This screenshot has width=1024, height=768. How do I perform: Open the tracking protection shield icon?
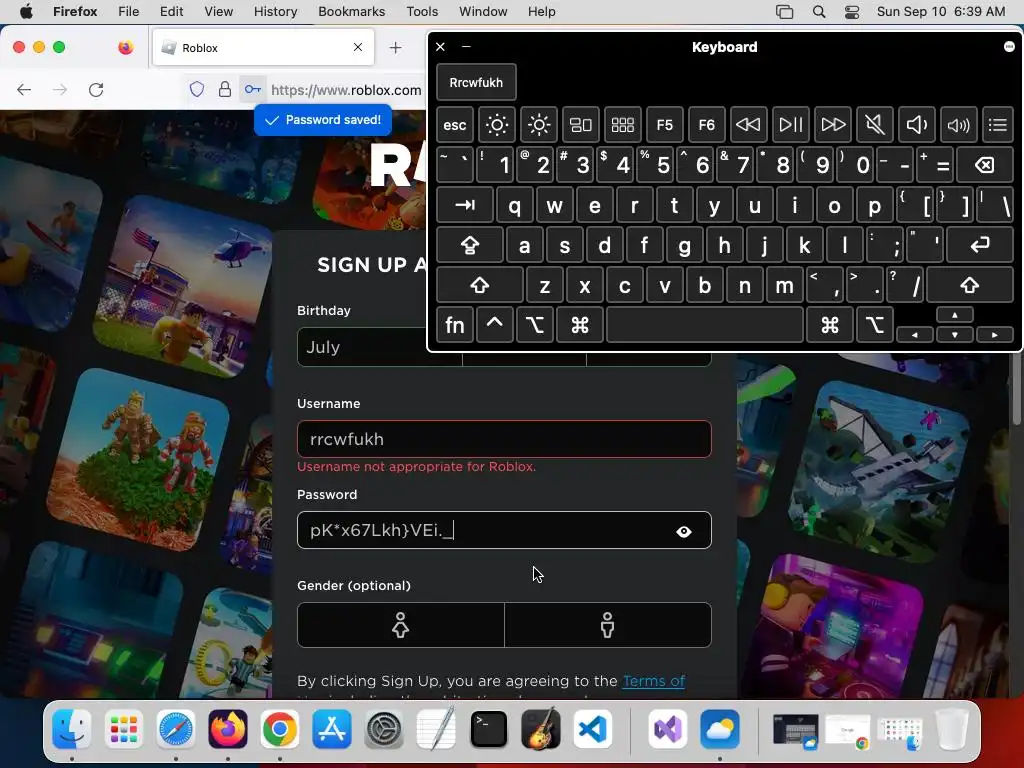click(197, 89)
